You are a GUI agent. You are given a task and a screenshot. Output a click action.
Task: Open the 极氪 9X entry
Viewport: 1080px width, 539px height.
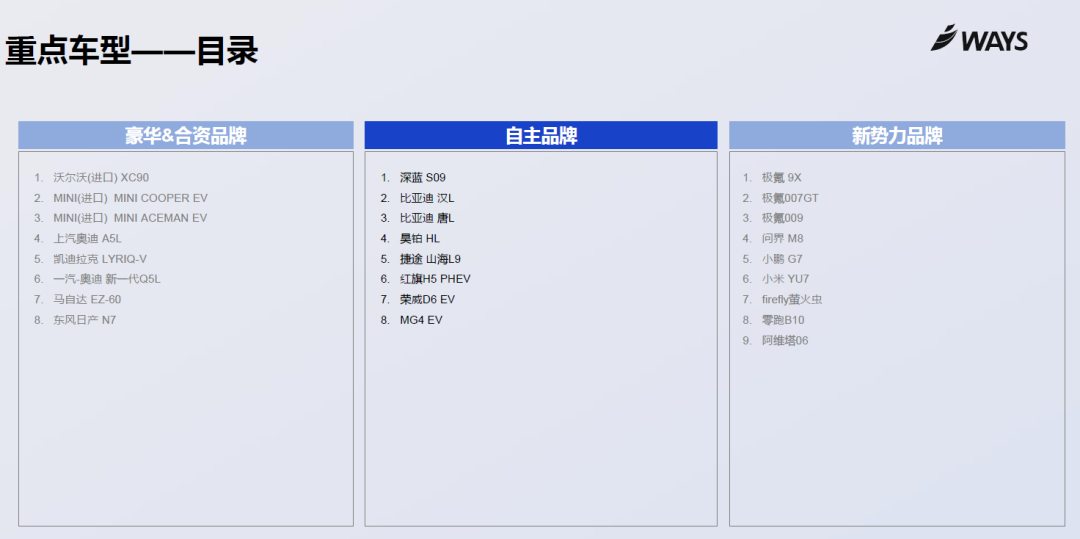[x=782, y=178]
